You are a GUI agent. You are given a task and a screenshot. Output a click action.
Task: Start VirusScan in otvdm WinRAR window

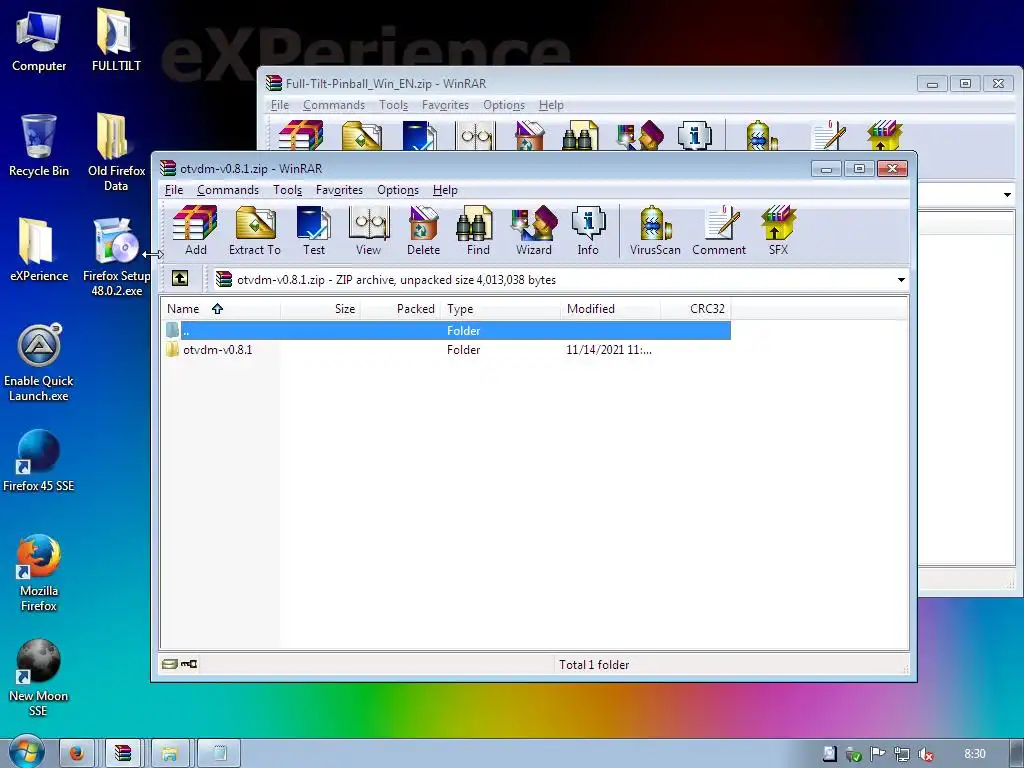(x=655, y=230)
